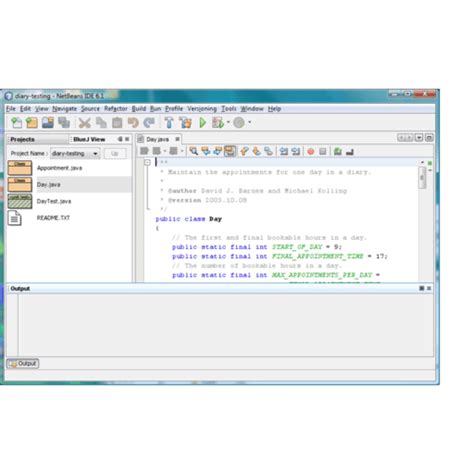Close the Day.java editor tab
The width and height of the screenshot is (474, 474).
pyautogui.click(x=177, y=139)
